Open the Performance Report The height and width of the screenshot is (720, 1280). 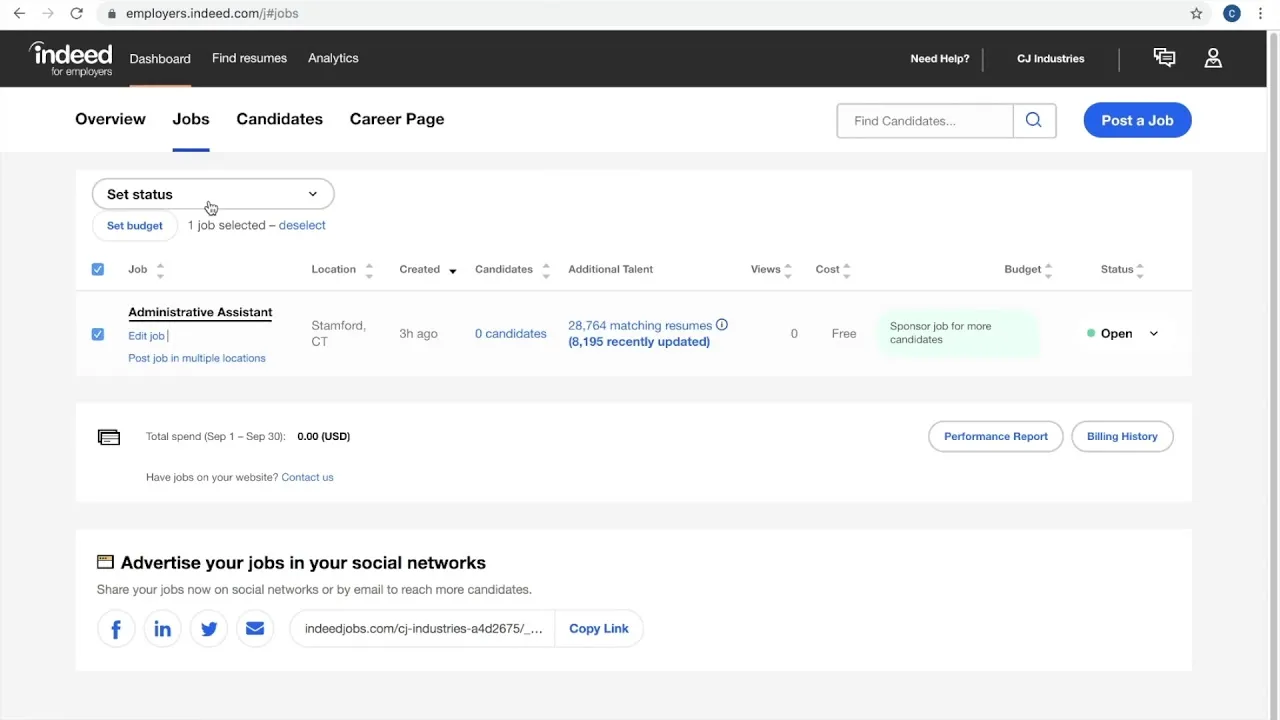[x=996, y=437]
